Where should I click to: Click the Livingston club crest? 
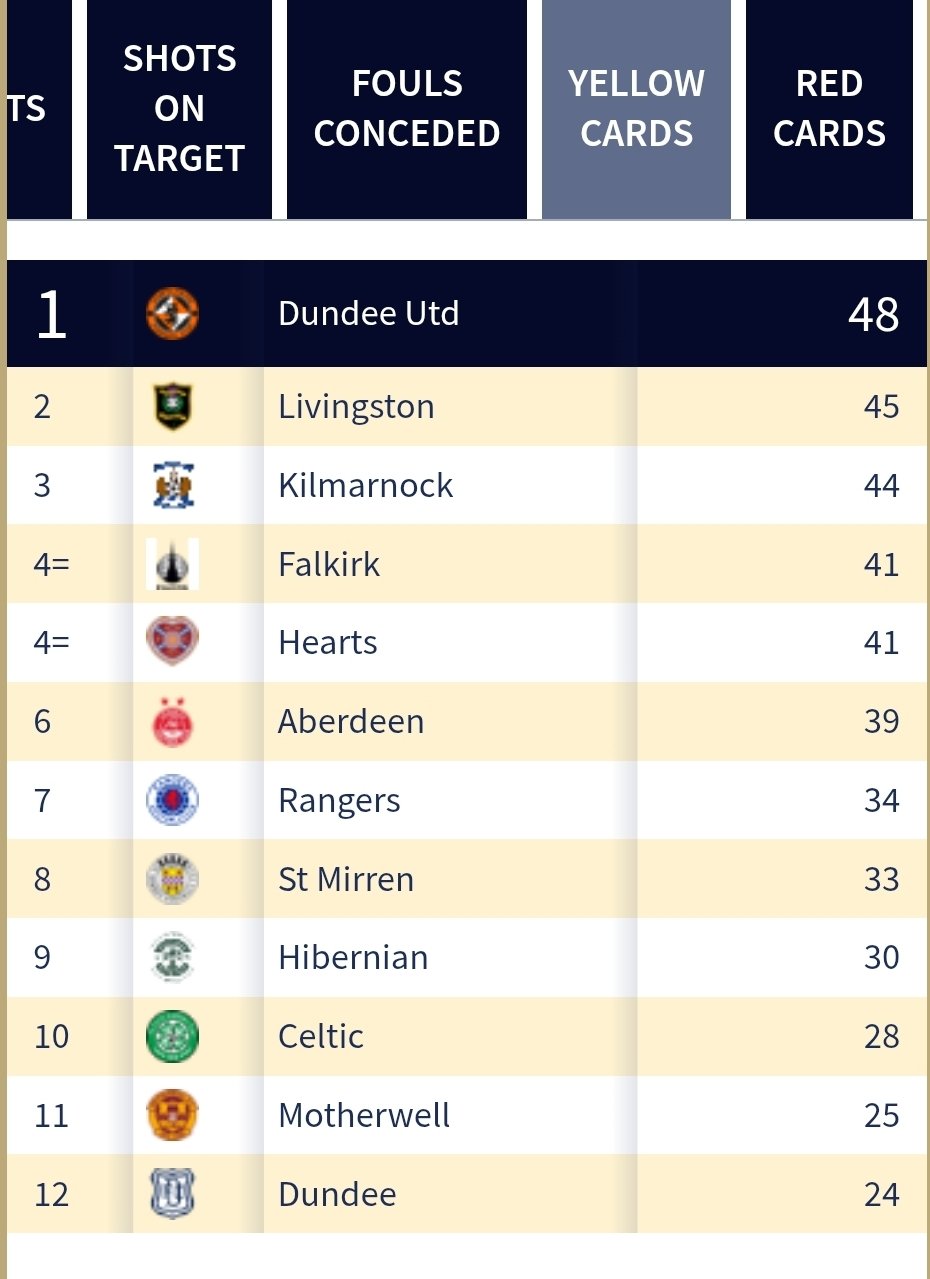pyautogui.click(x=172, y=406)
